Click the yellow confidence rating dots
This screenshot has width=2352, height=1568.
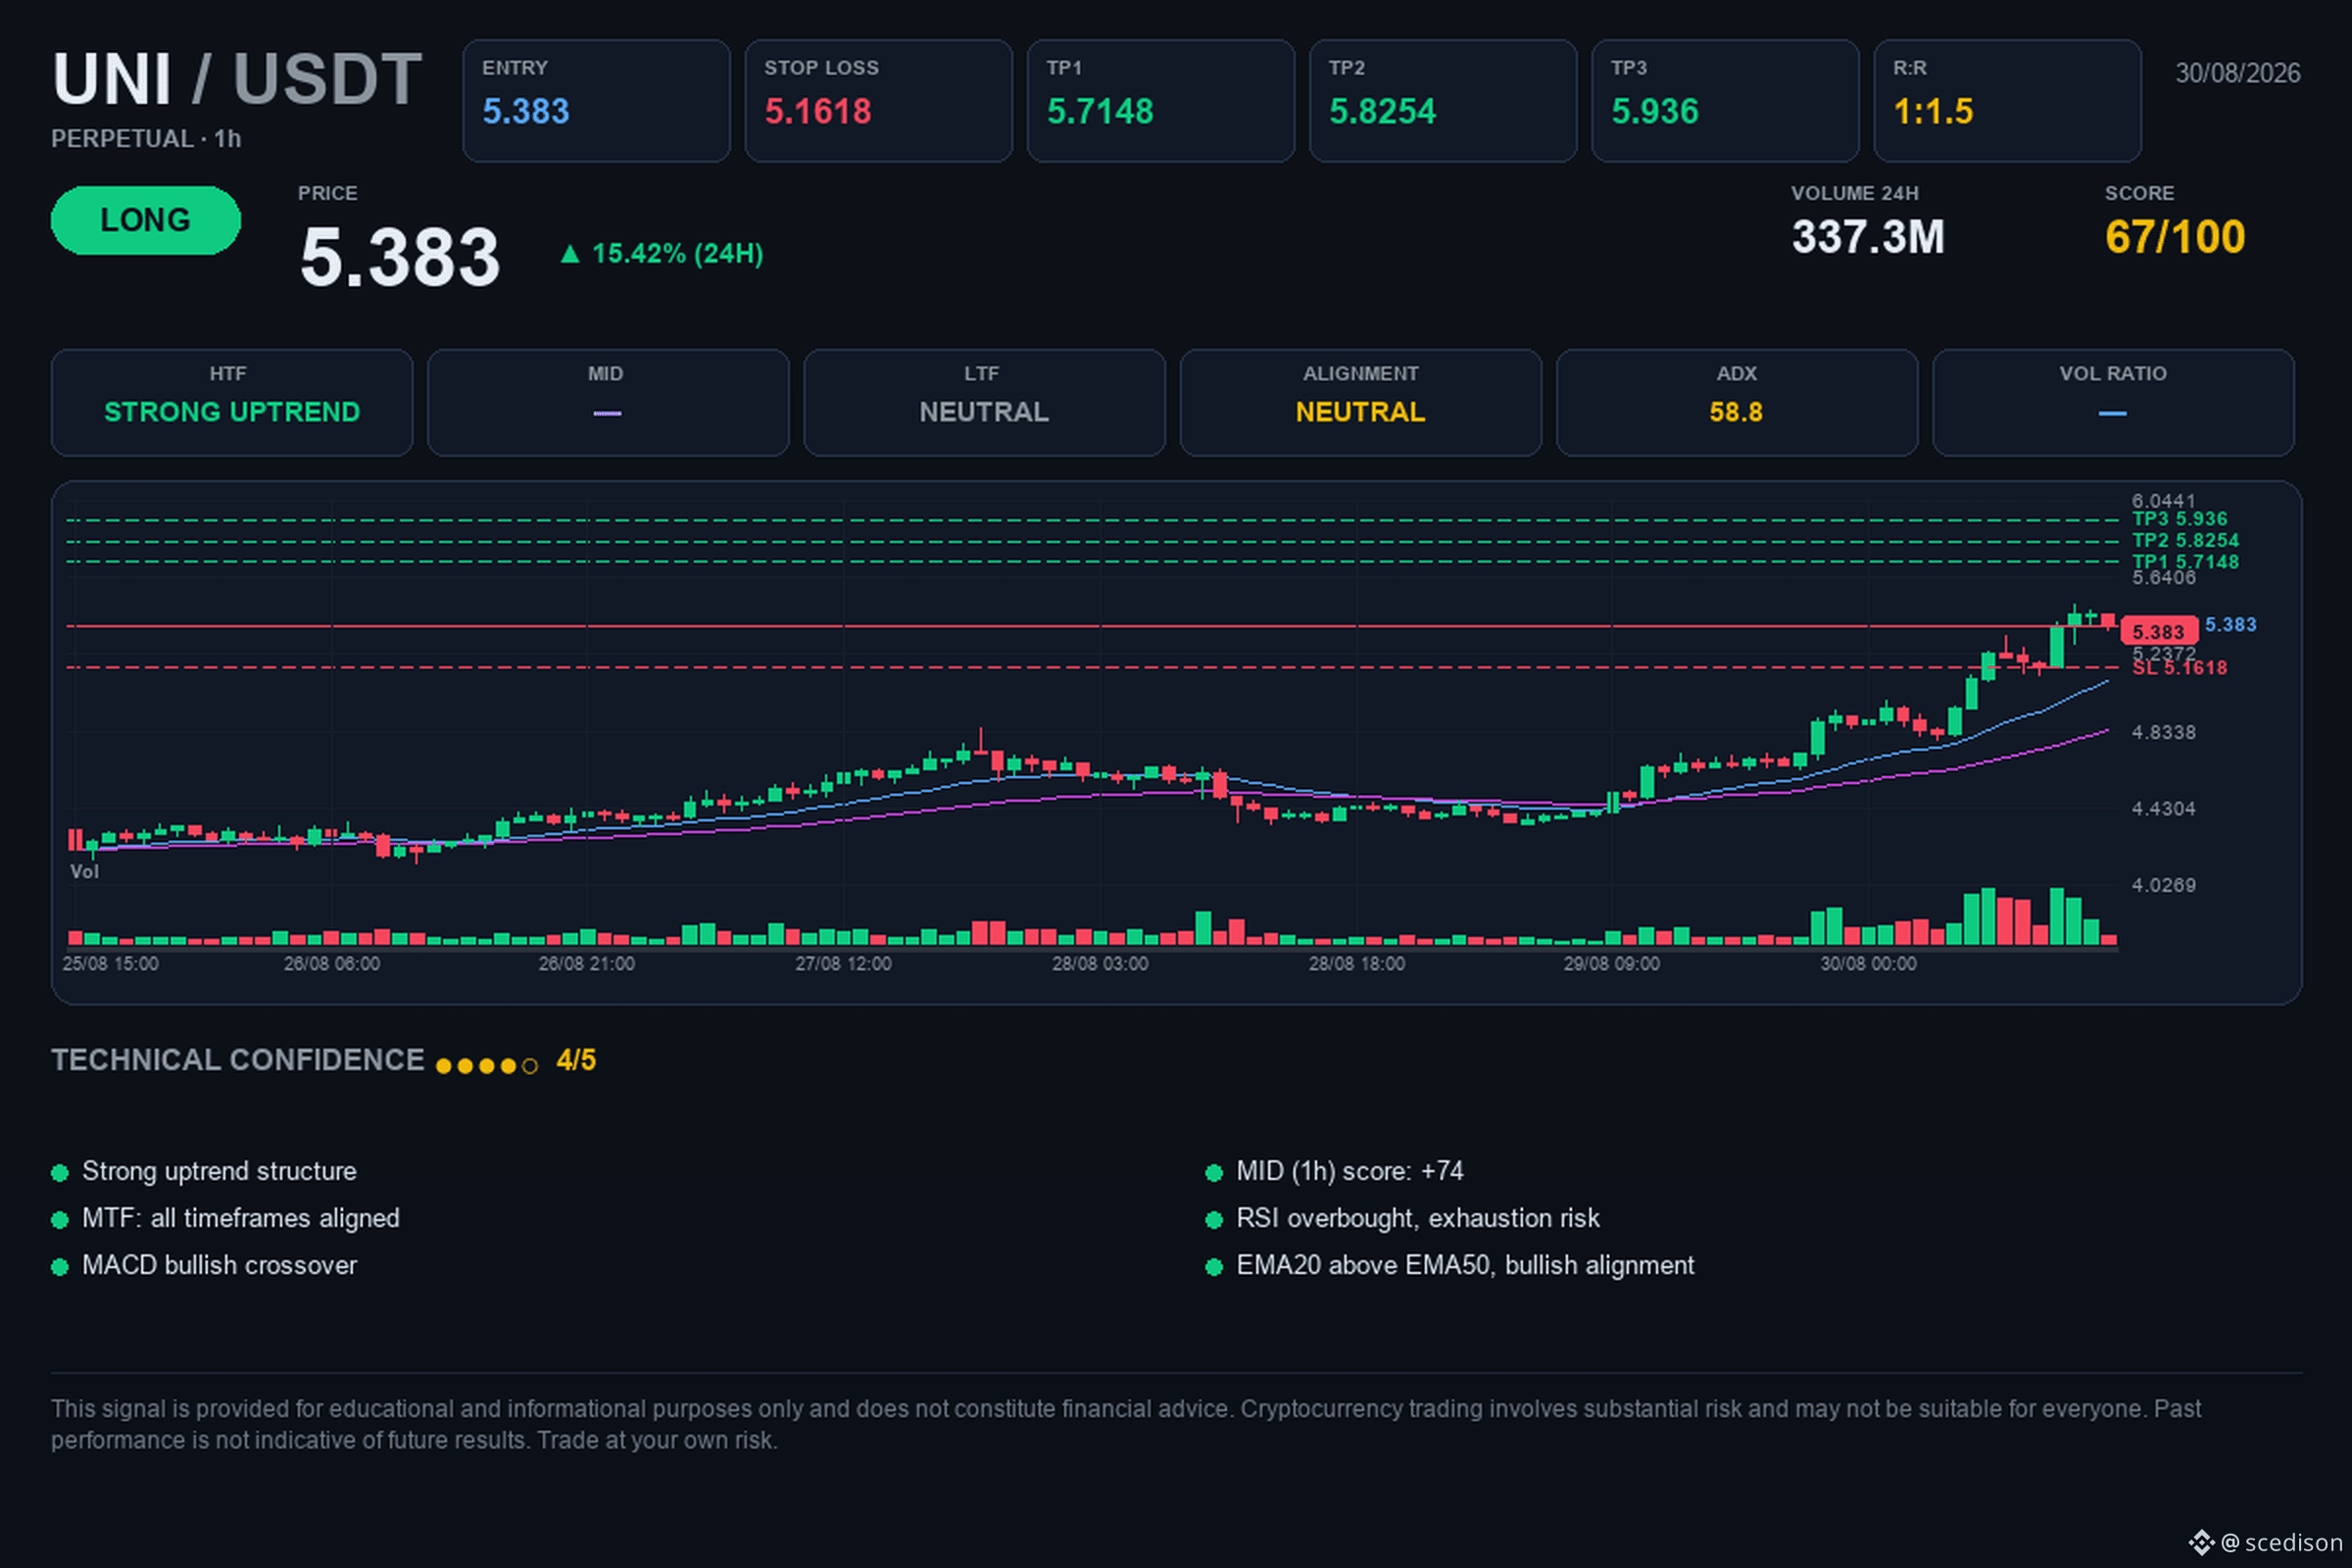coord(487,1066)
